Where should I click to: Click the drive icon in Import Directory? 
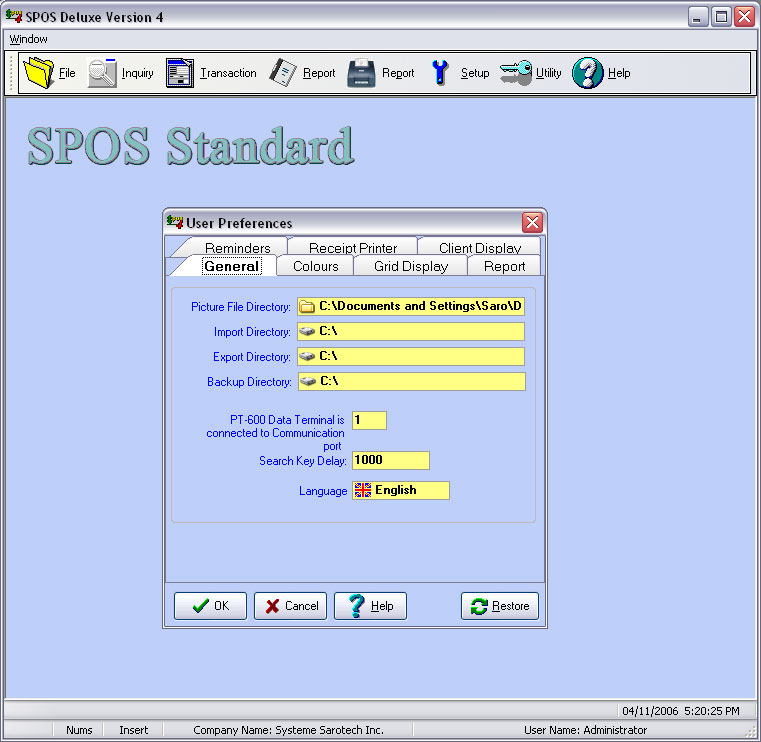click(307, 331)
